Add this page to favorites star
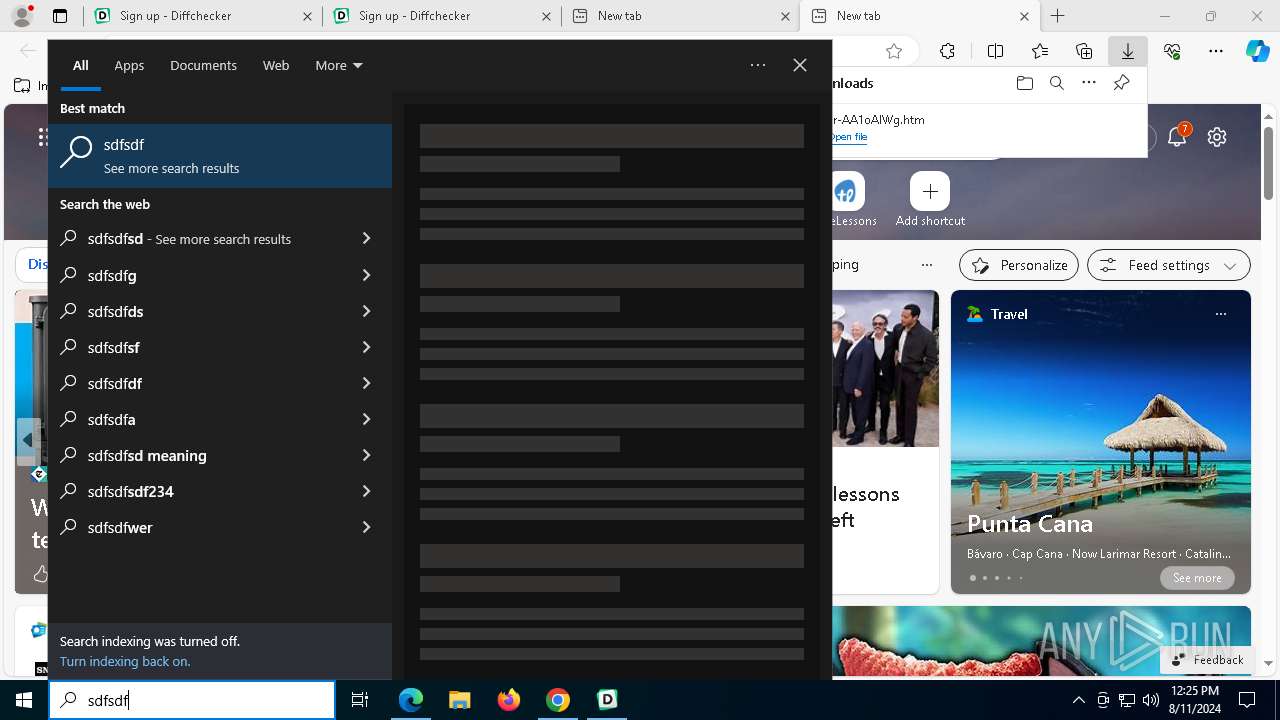Screen dimensions: 1280x720 (x=894, y=52)
